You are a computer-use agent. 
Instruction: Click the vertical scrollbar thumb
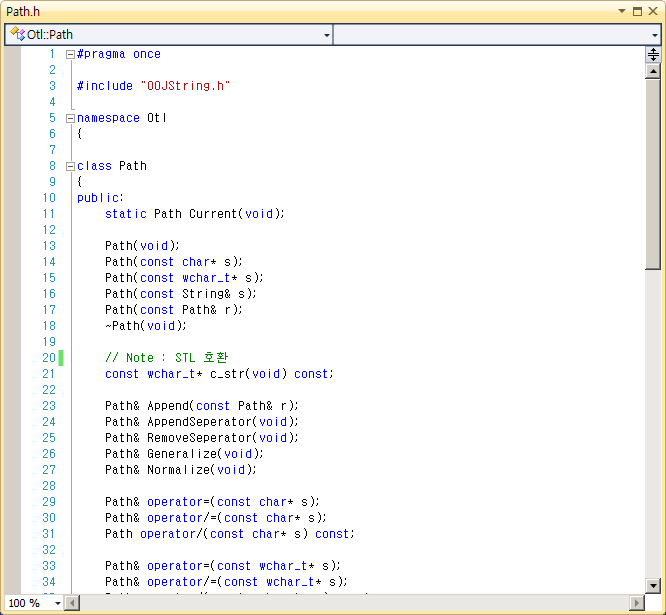[x=653, y=174]
